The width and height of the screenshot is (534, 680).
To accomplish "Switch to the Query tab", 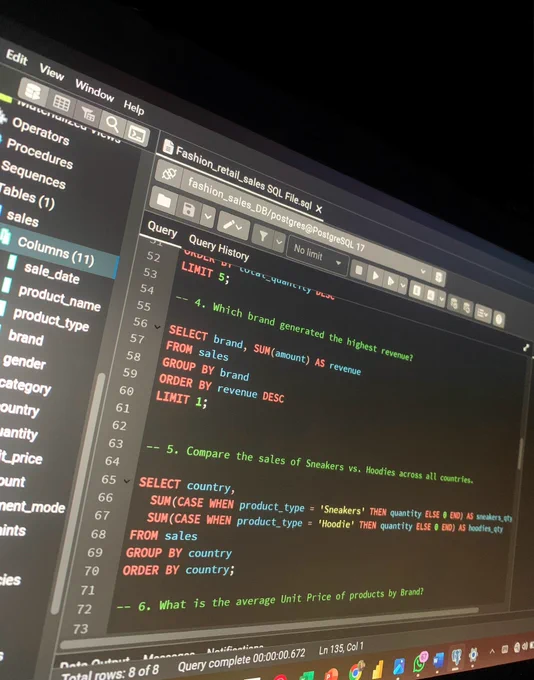I will (162, 229).
